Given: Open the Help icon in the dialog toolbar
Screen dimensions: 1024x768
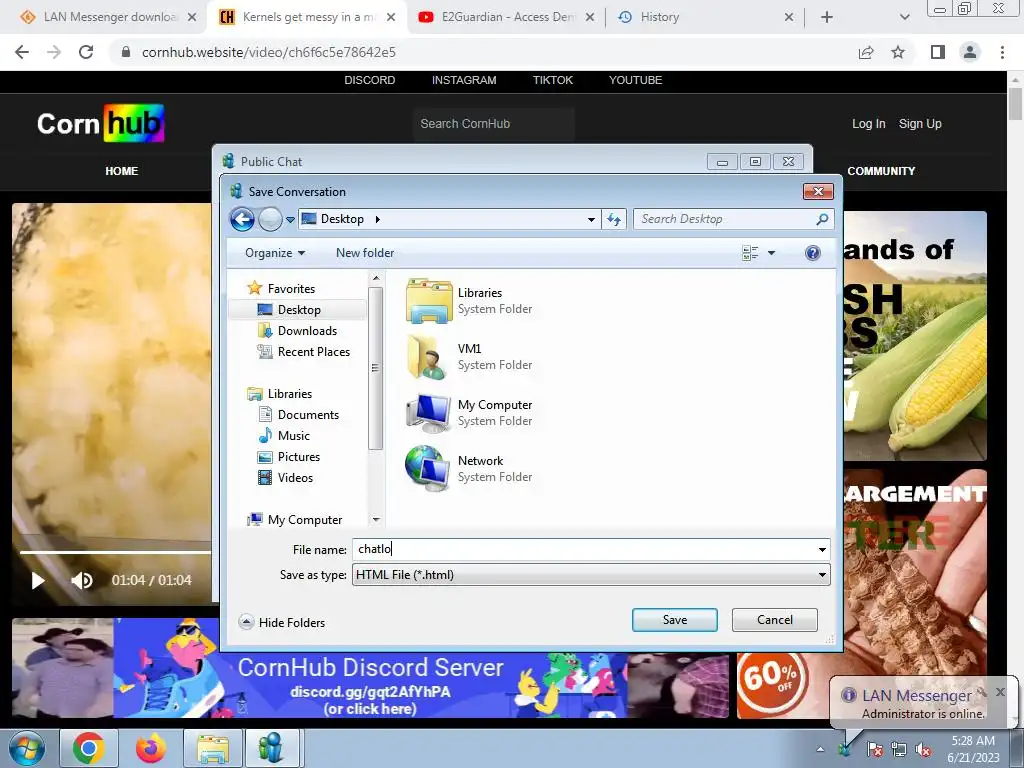Looking at the screenshot, I should click(x=812, y=253).
